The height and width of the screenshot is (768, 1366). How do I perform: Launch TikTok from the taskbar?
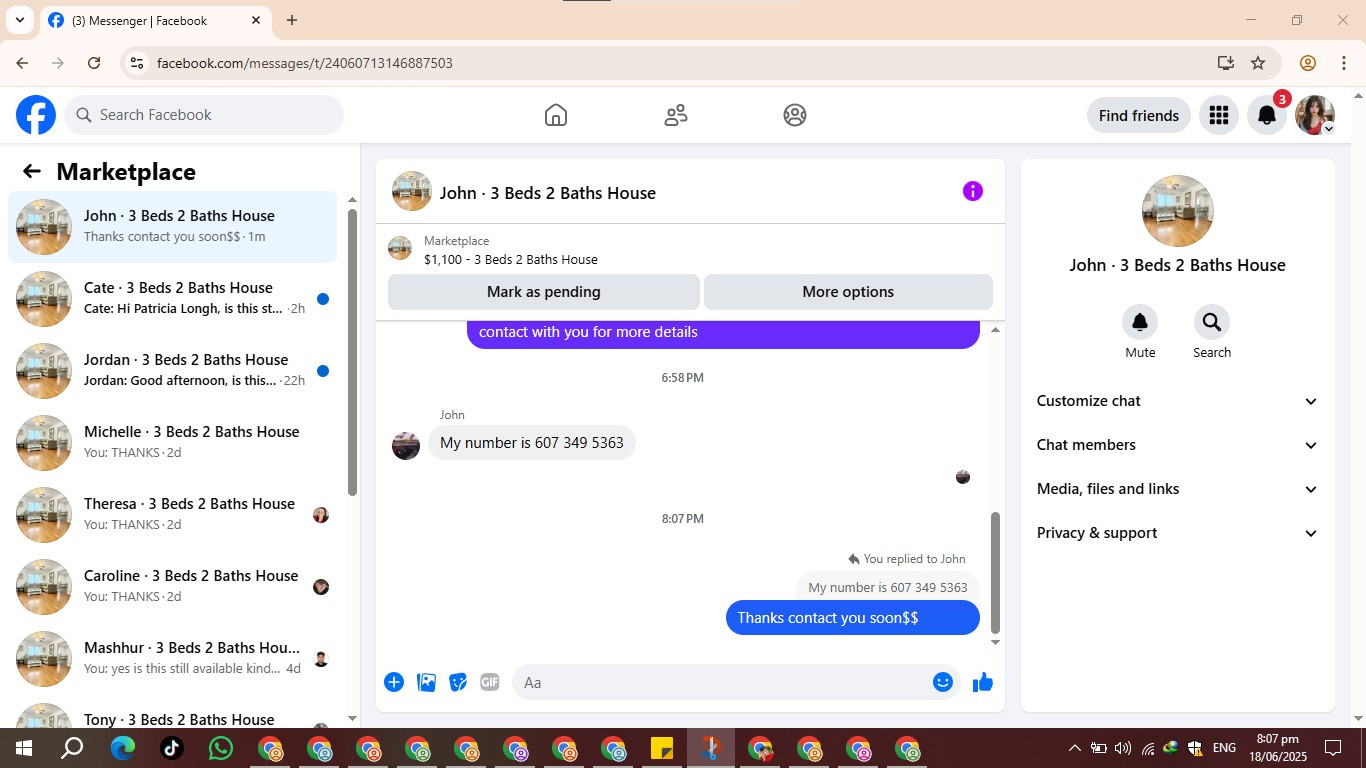pyautogui.click(x=171, y=748)
